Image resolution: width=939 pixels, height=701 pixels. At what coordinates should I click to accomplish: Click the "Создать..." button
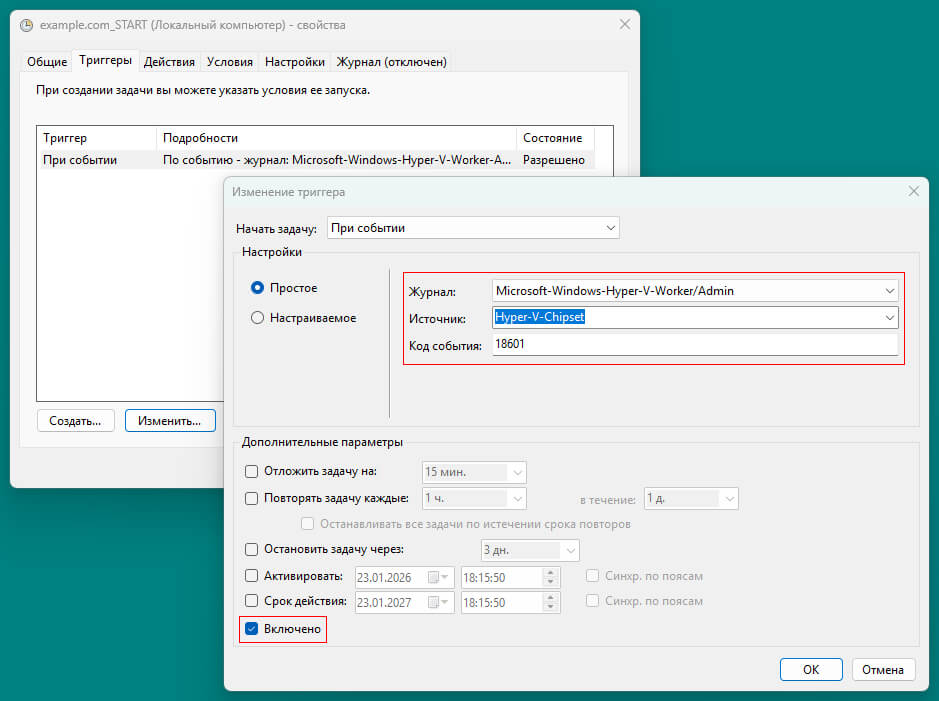coord(75,420)
